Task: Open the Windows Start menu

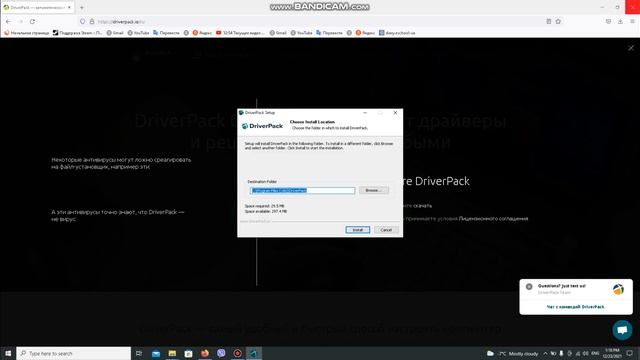Action: (8, 353)
